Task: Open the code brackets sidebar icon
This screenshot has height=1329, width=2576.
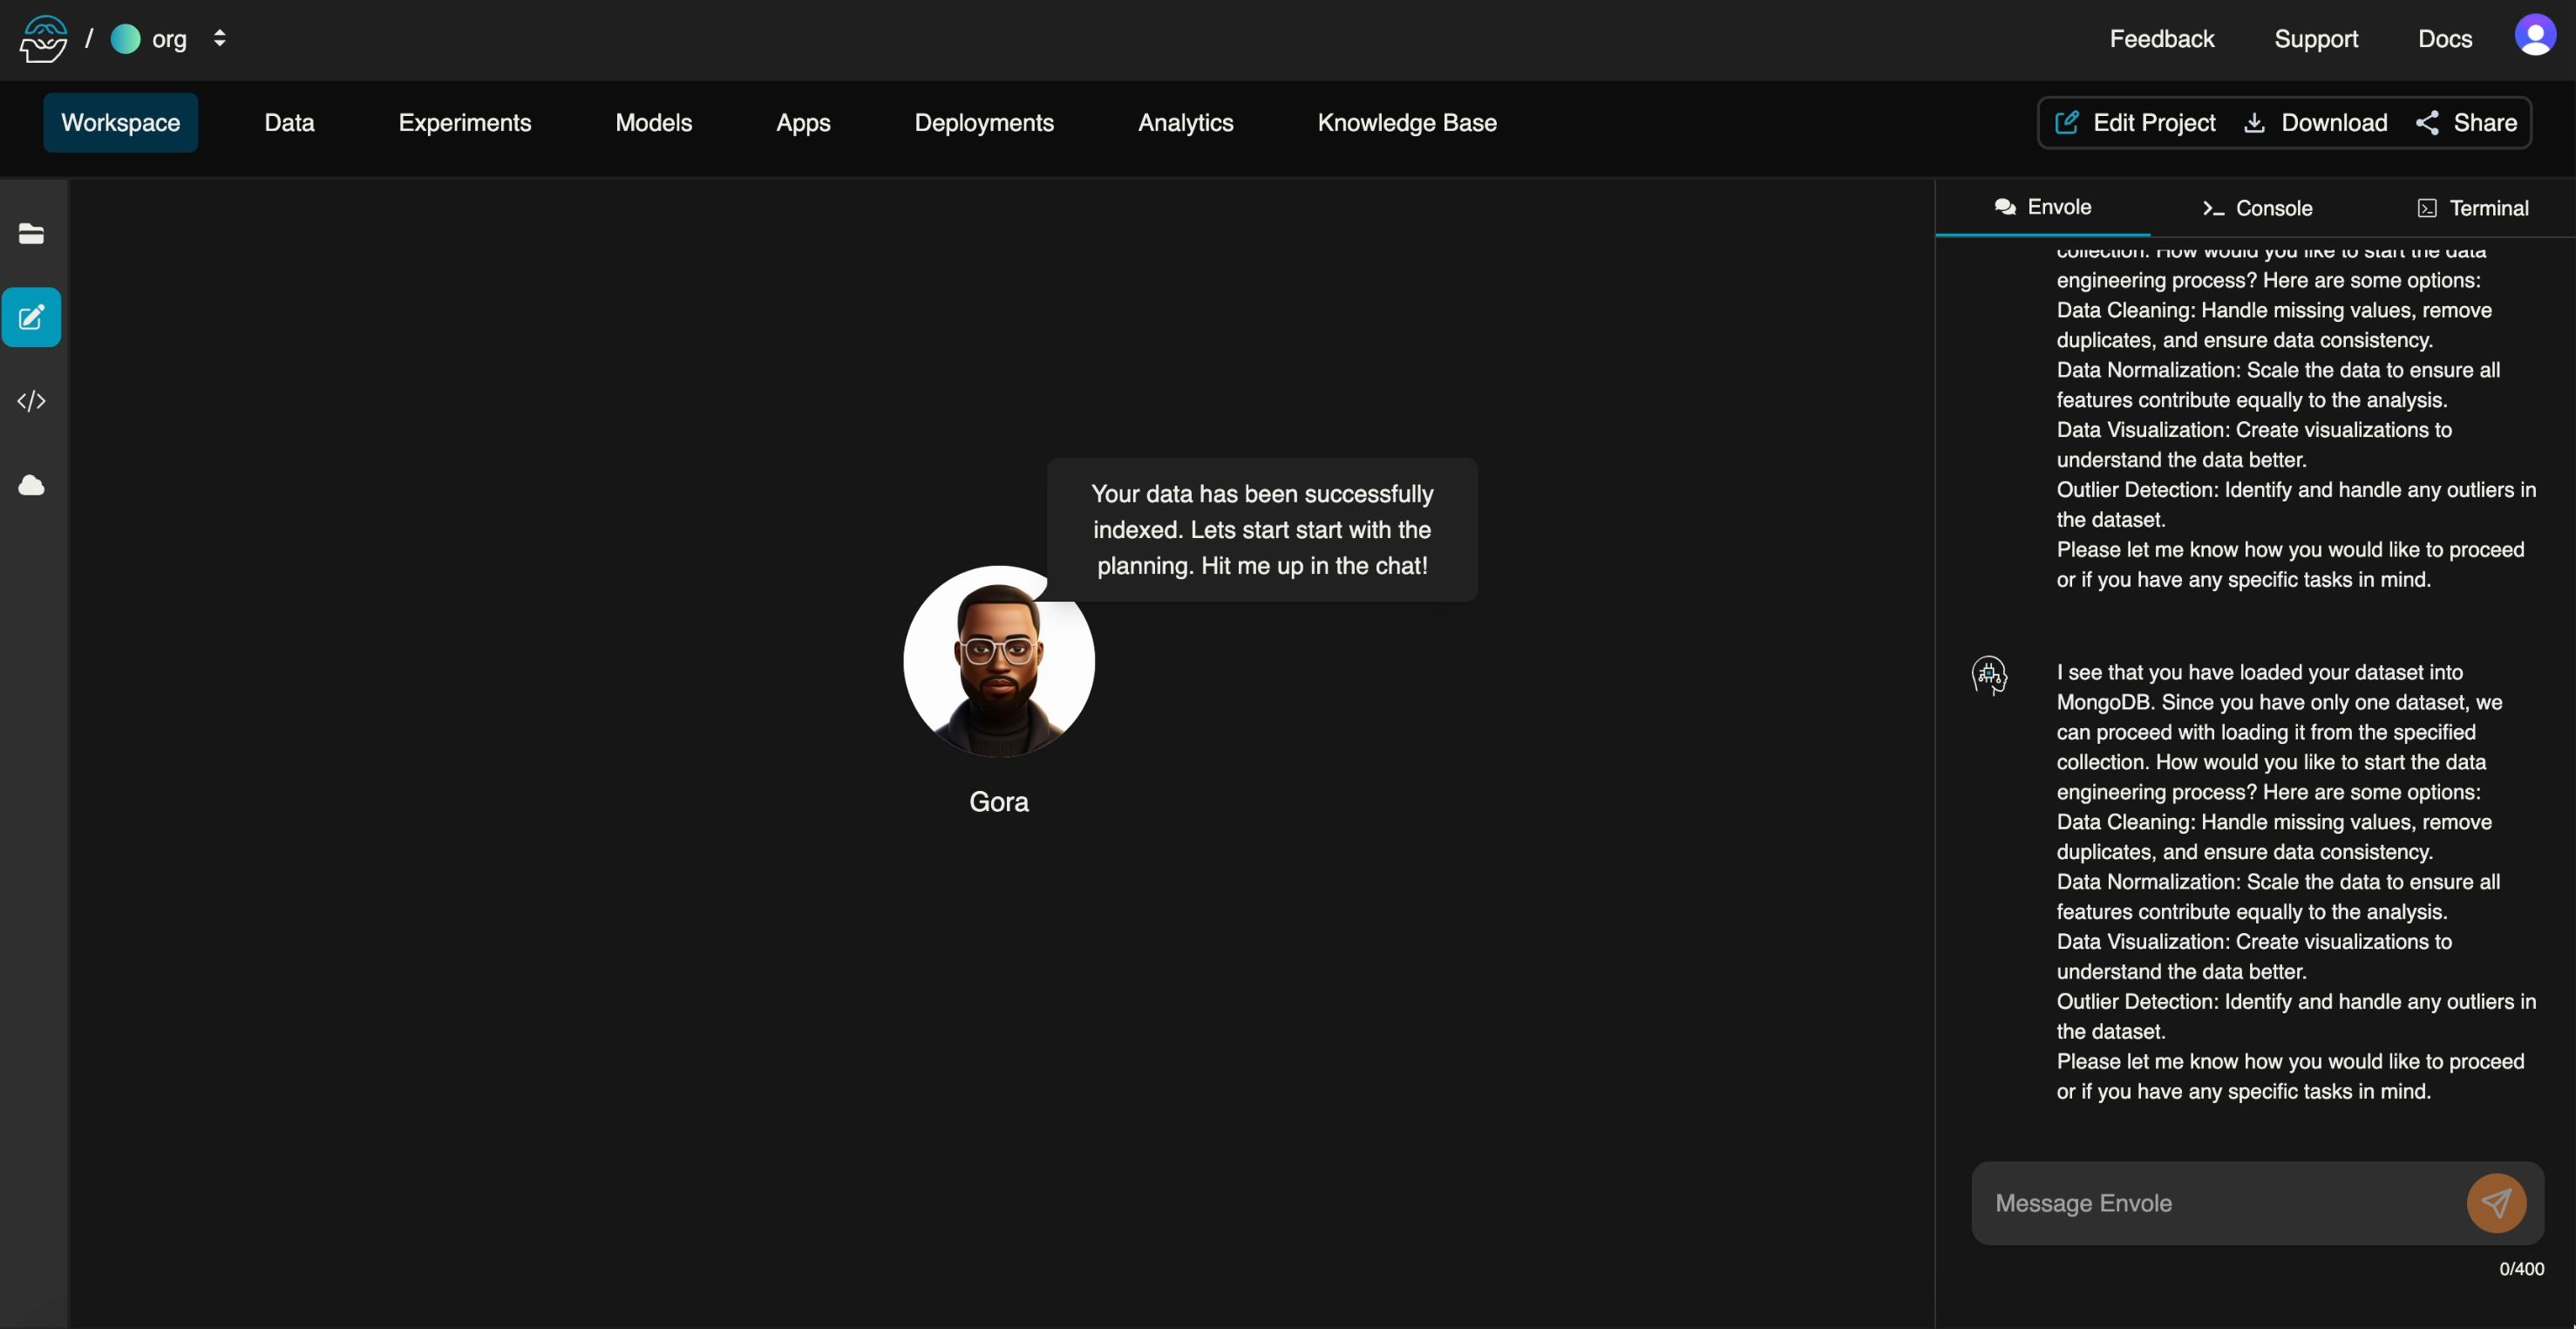Action: coord(31,401)
